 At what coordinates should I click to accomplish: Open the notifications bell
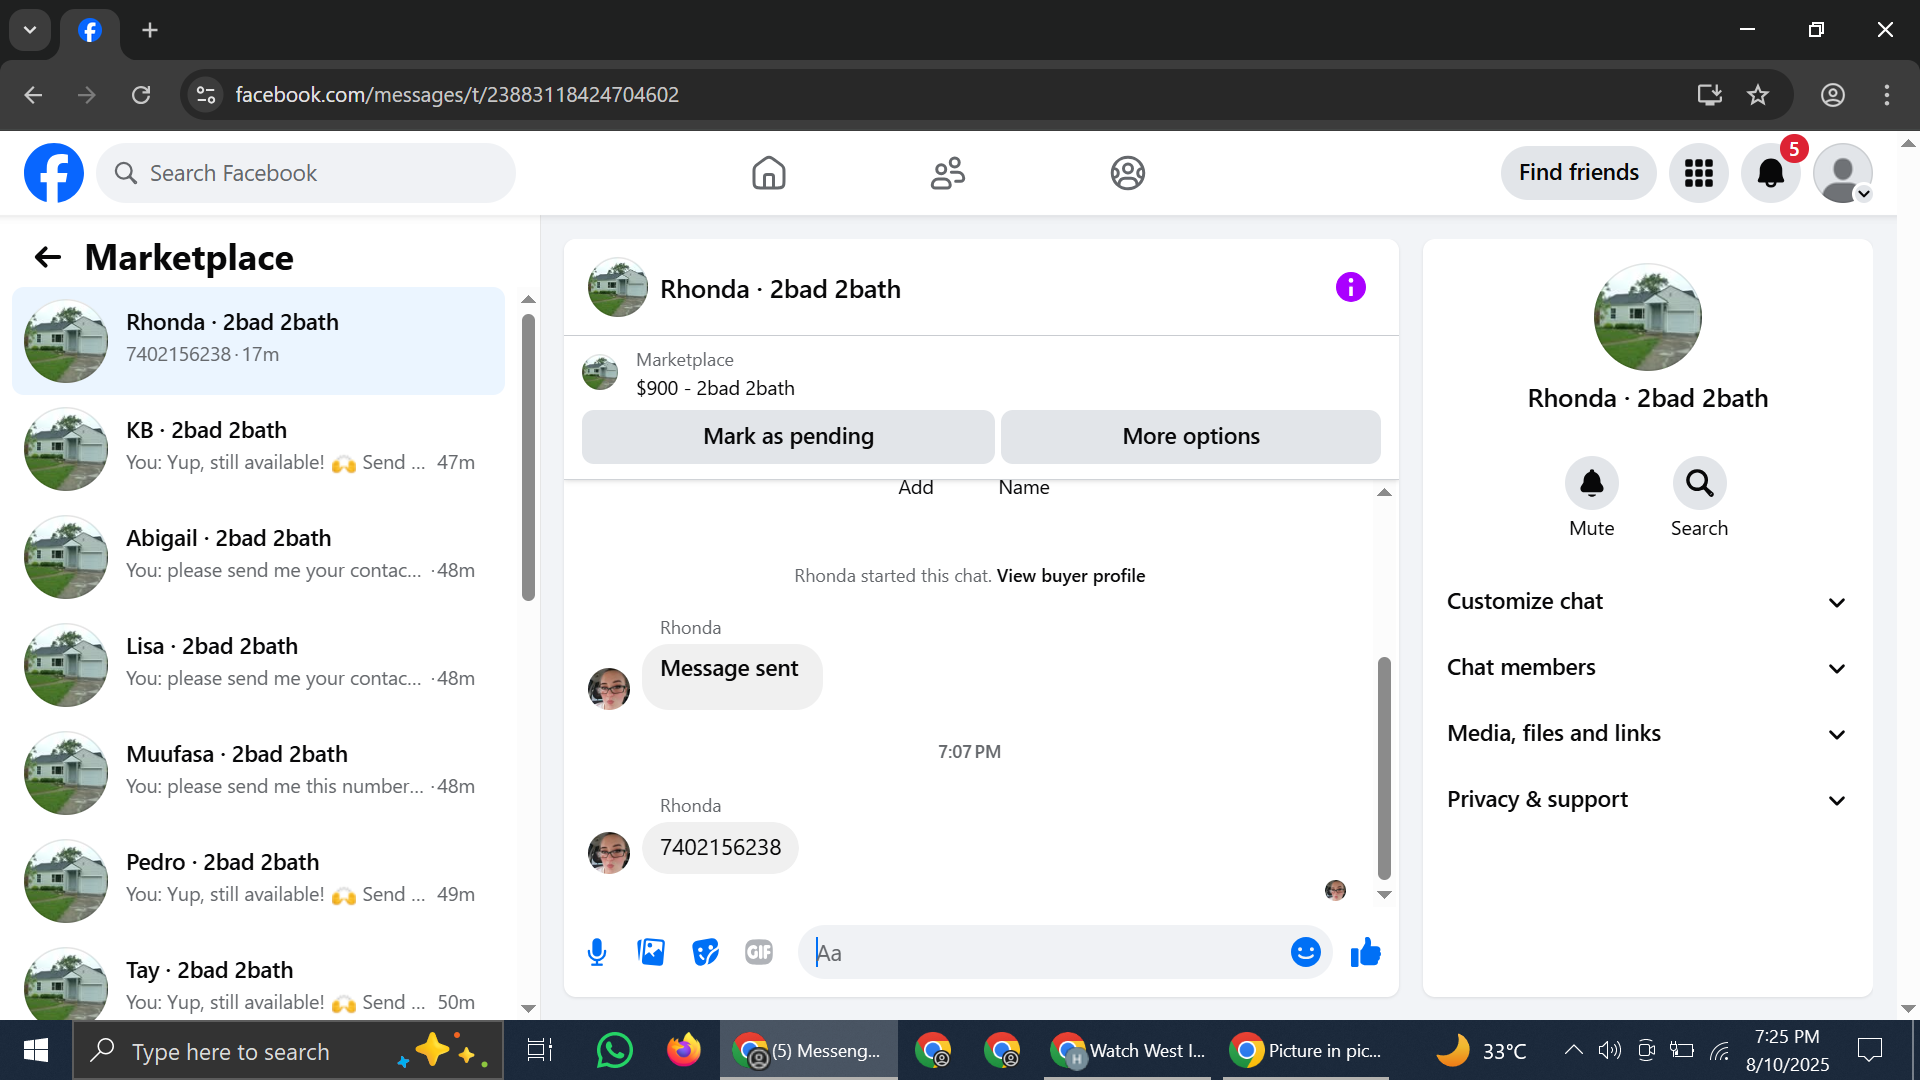(x=1770, y=173)
